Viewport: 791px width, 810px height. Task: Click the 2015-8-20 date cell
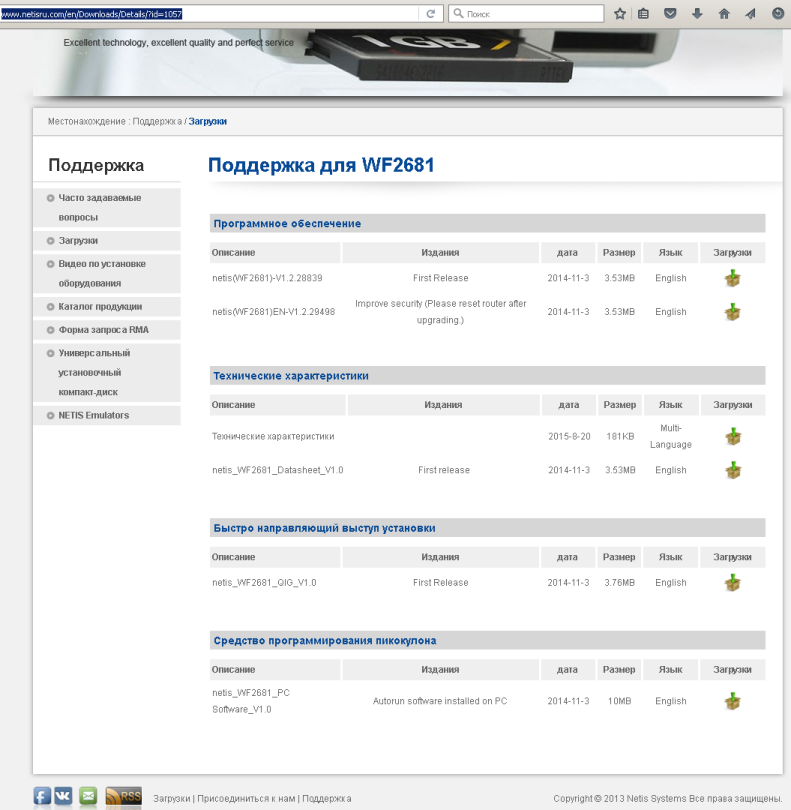tap(569, 437)
